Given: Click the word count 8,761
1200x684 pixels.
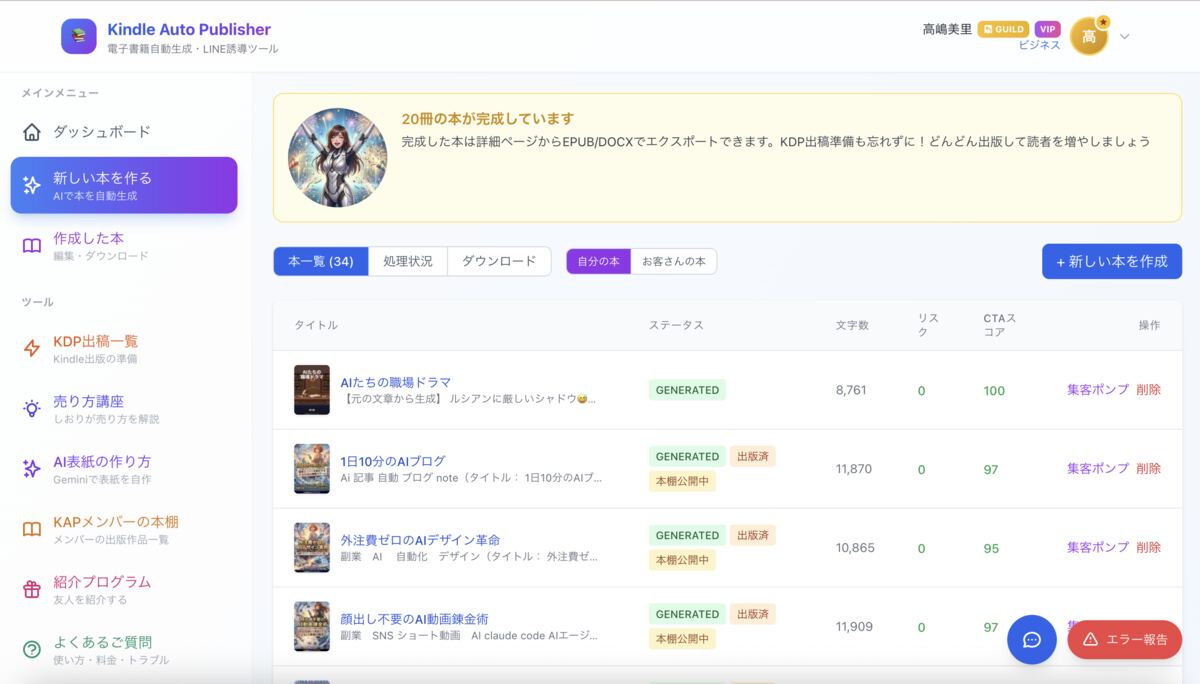Looking at the screenshot, I should 851,390.
